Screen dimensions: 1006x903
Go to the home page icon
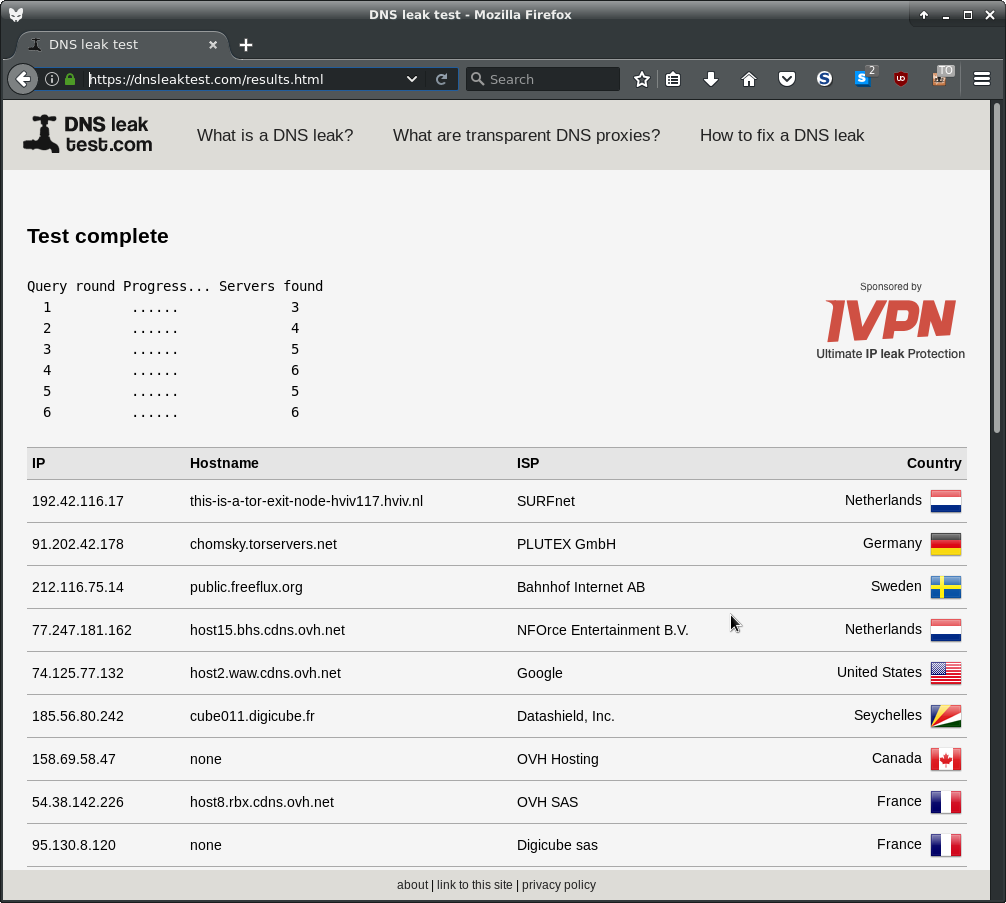(749, 79)
